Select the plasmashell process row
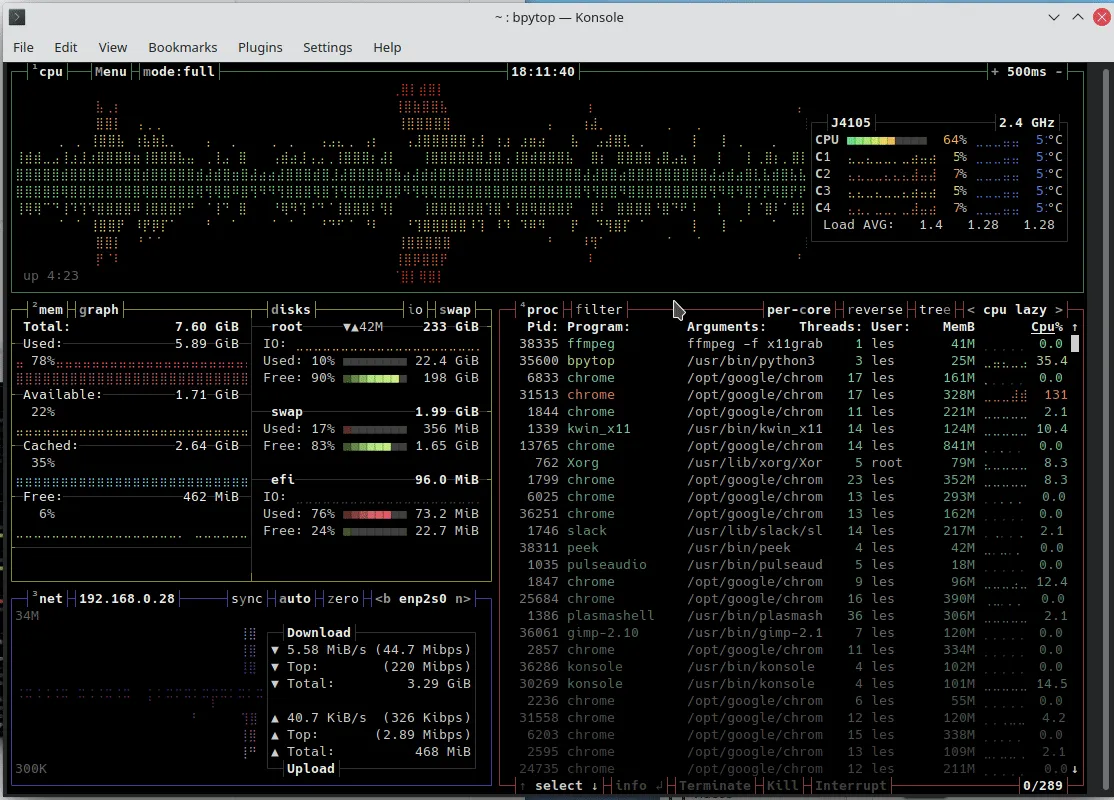This screenshot has width=1114, height=800. (x=791, y=615)
